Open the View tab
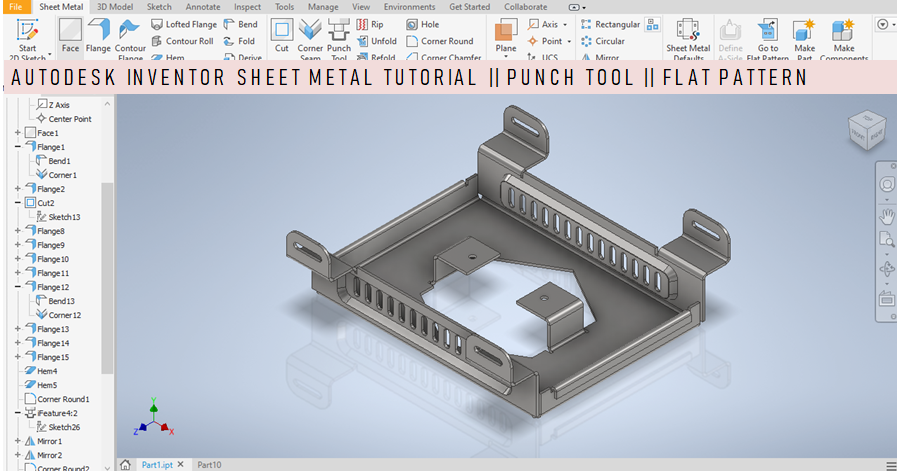Screen dimensions: 897x471 pyautogui.click(x=360, y=7)
